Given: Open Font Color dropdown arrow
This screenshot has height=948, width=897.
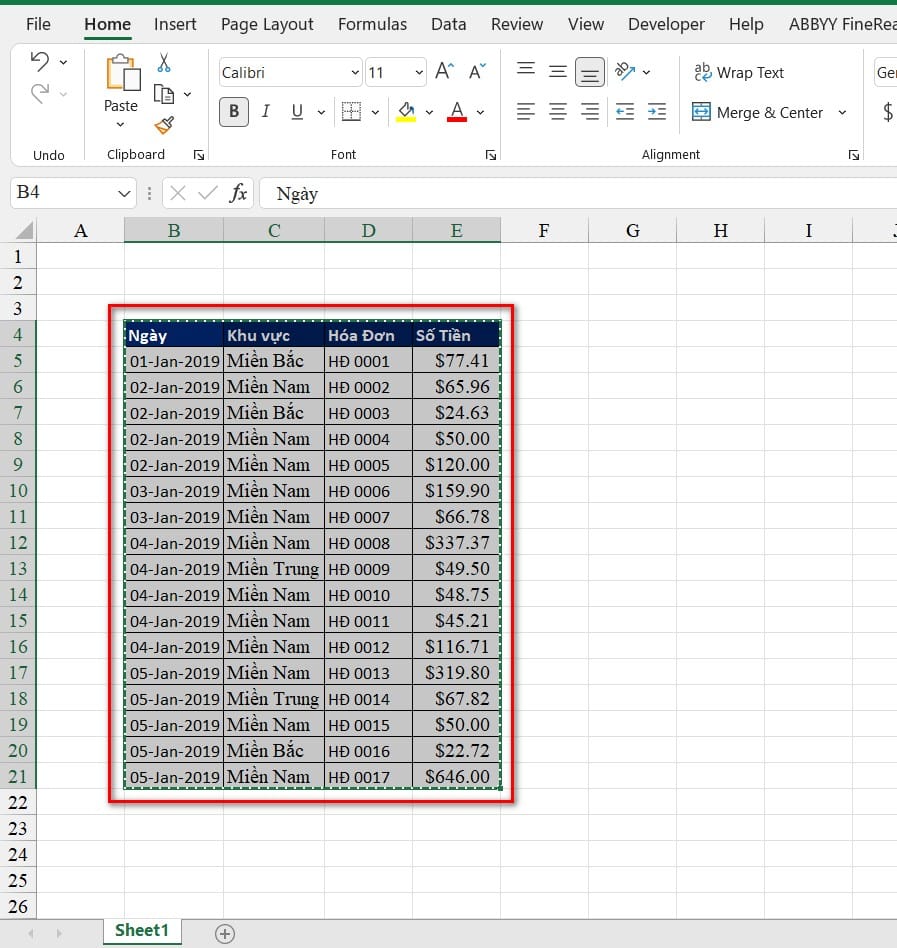Looking at the screenshot, I should (480, 112).
